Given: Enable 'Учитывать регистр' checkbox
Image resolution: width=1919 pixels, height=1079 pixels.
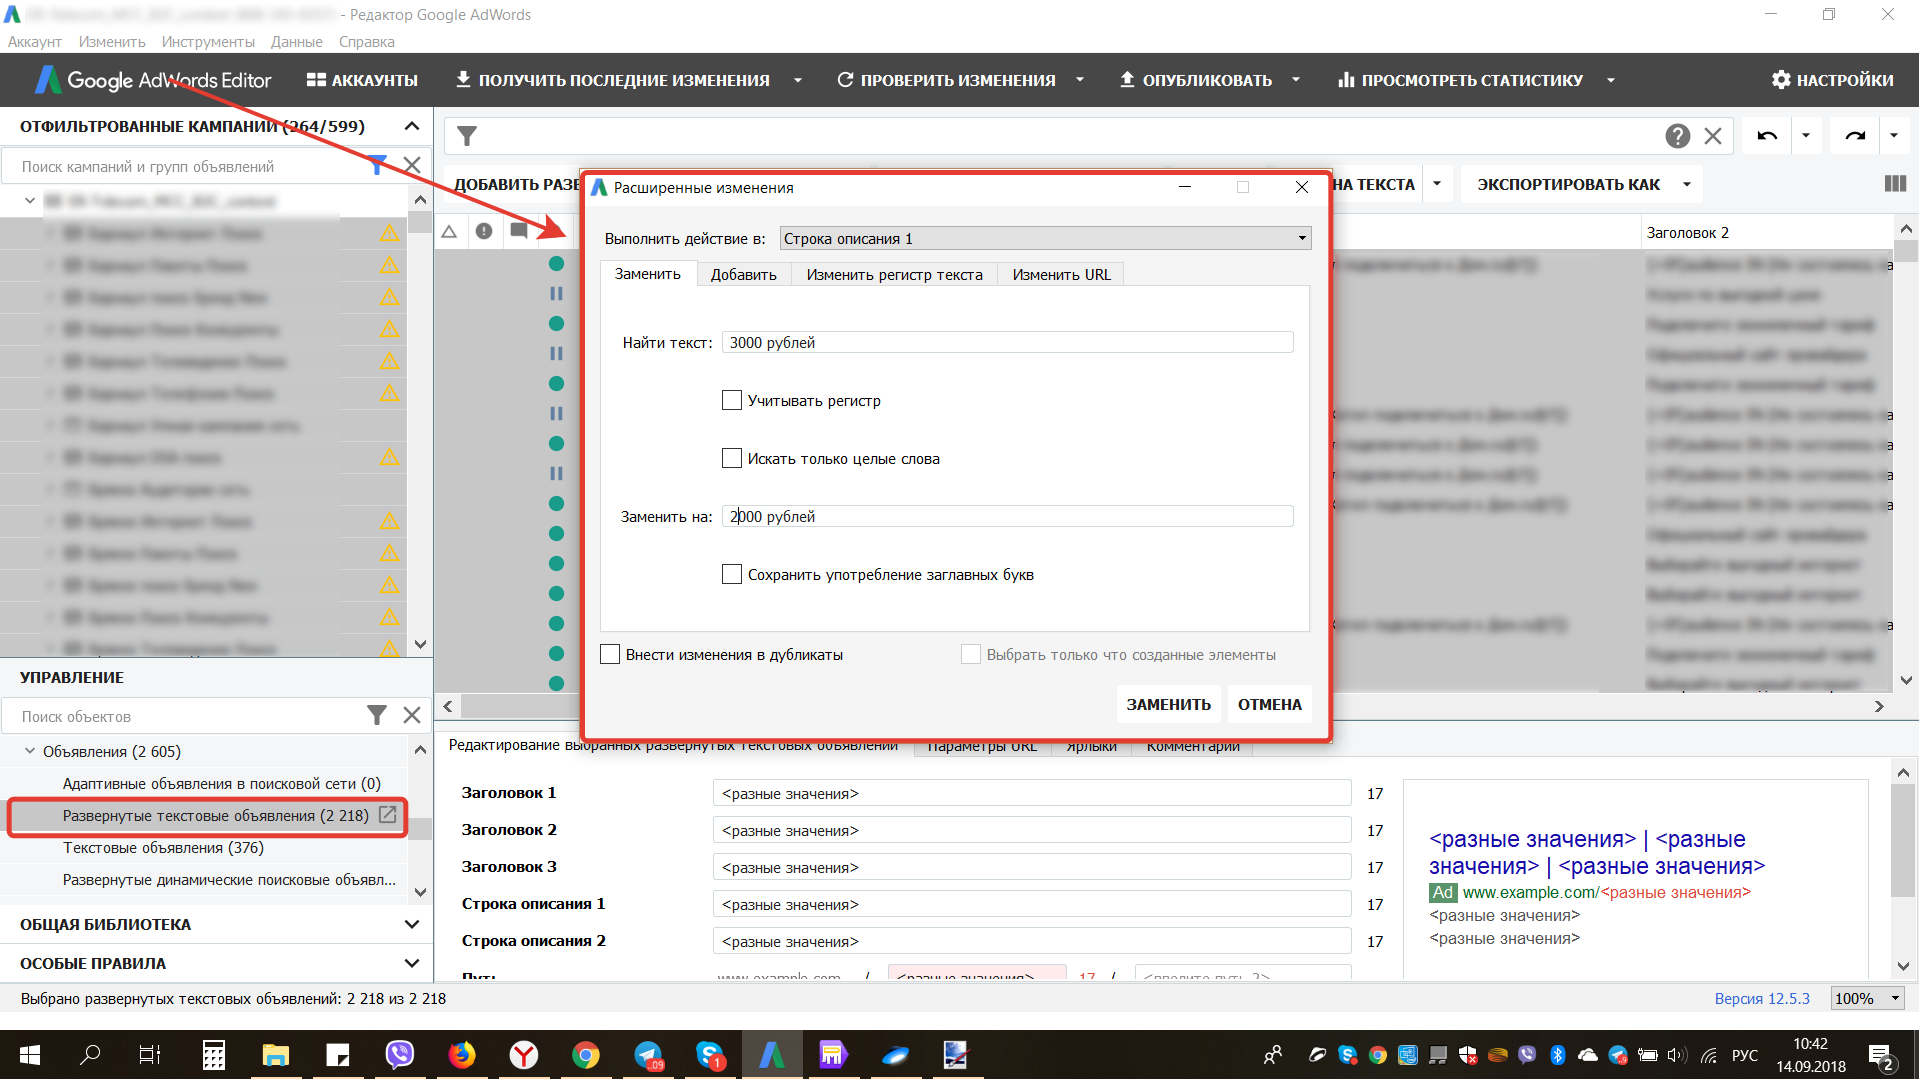Looking at the screenshot, I should click(732, 400).
